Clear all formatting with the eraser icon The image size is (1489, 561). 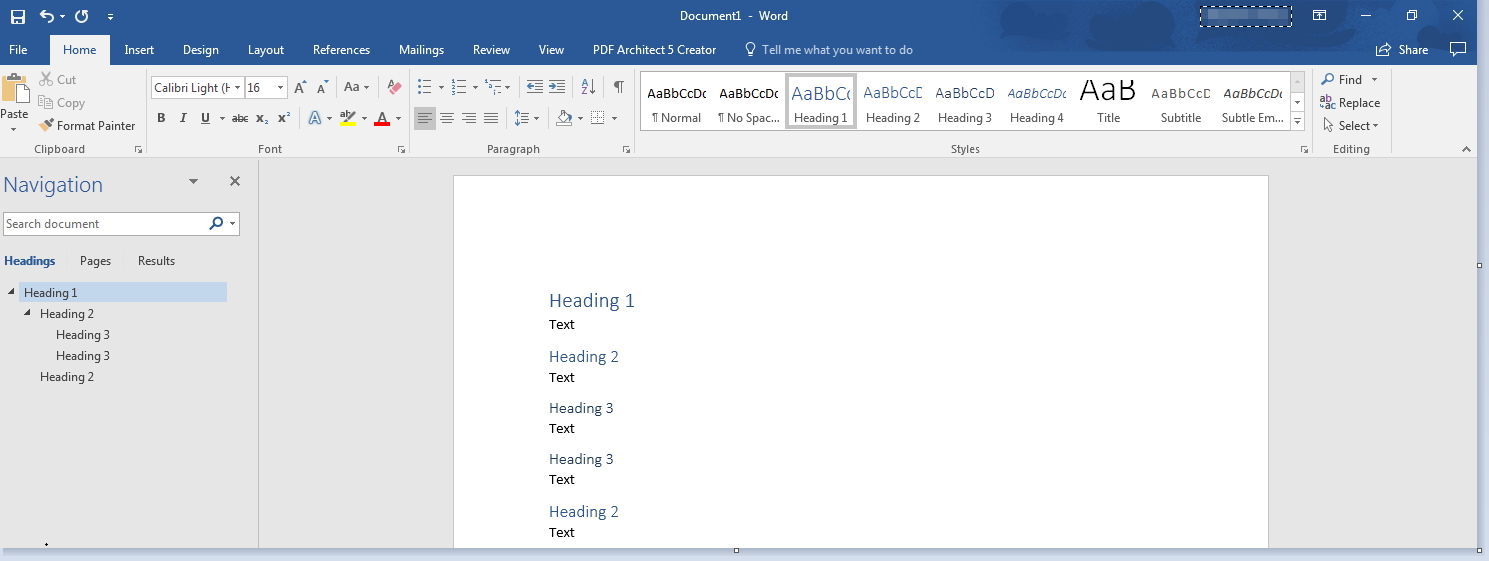coord(394,88)
